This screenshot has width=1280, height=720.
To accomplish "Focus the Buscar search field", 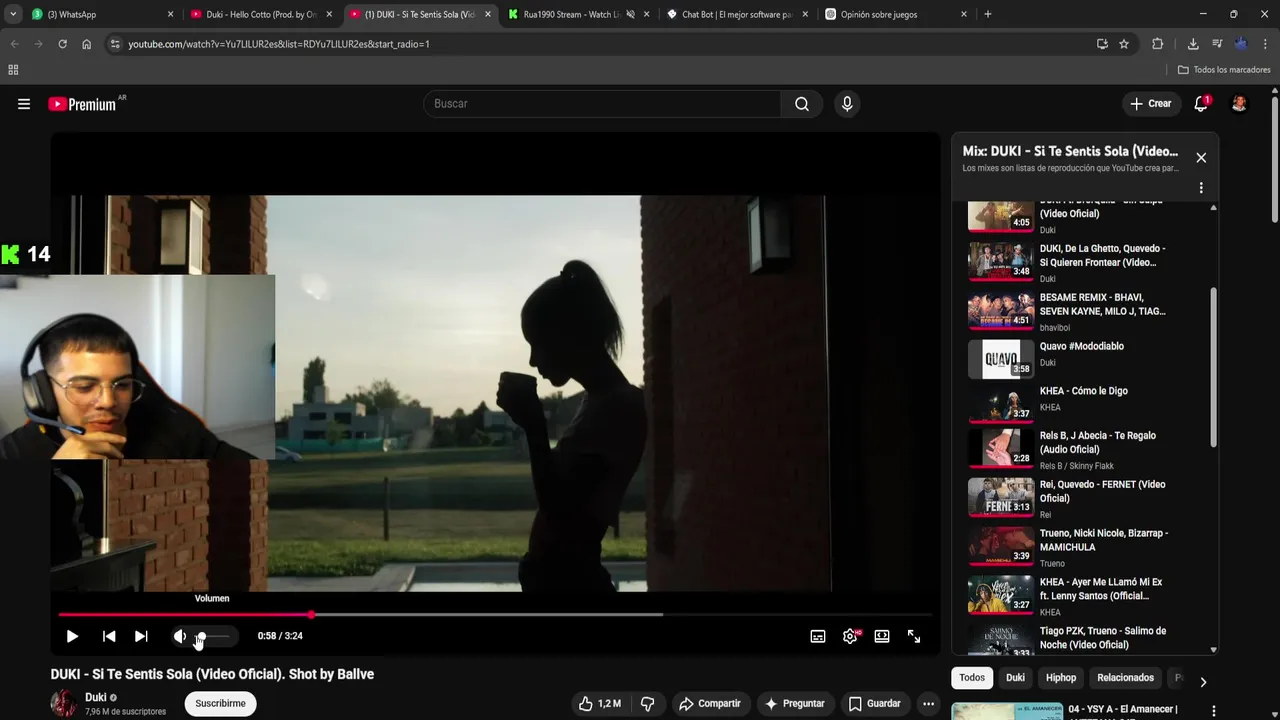I will tap(602, 104).
